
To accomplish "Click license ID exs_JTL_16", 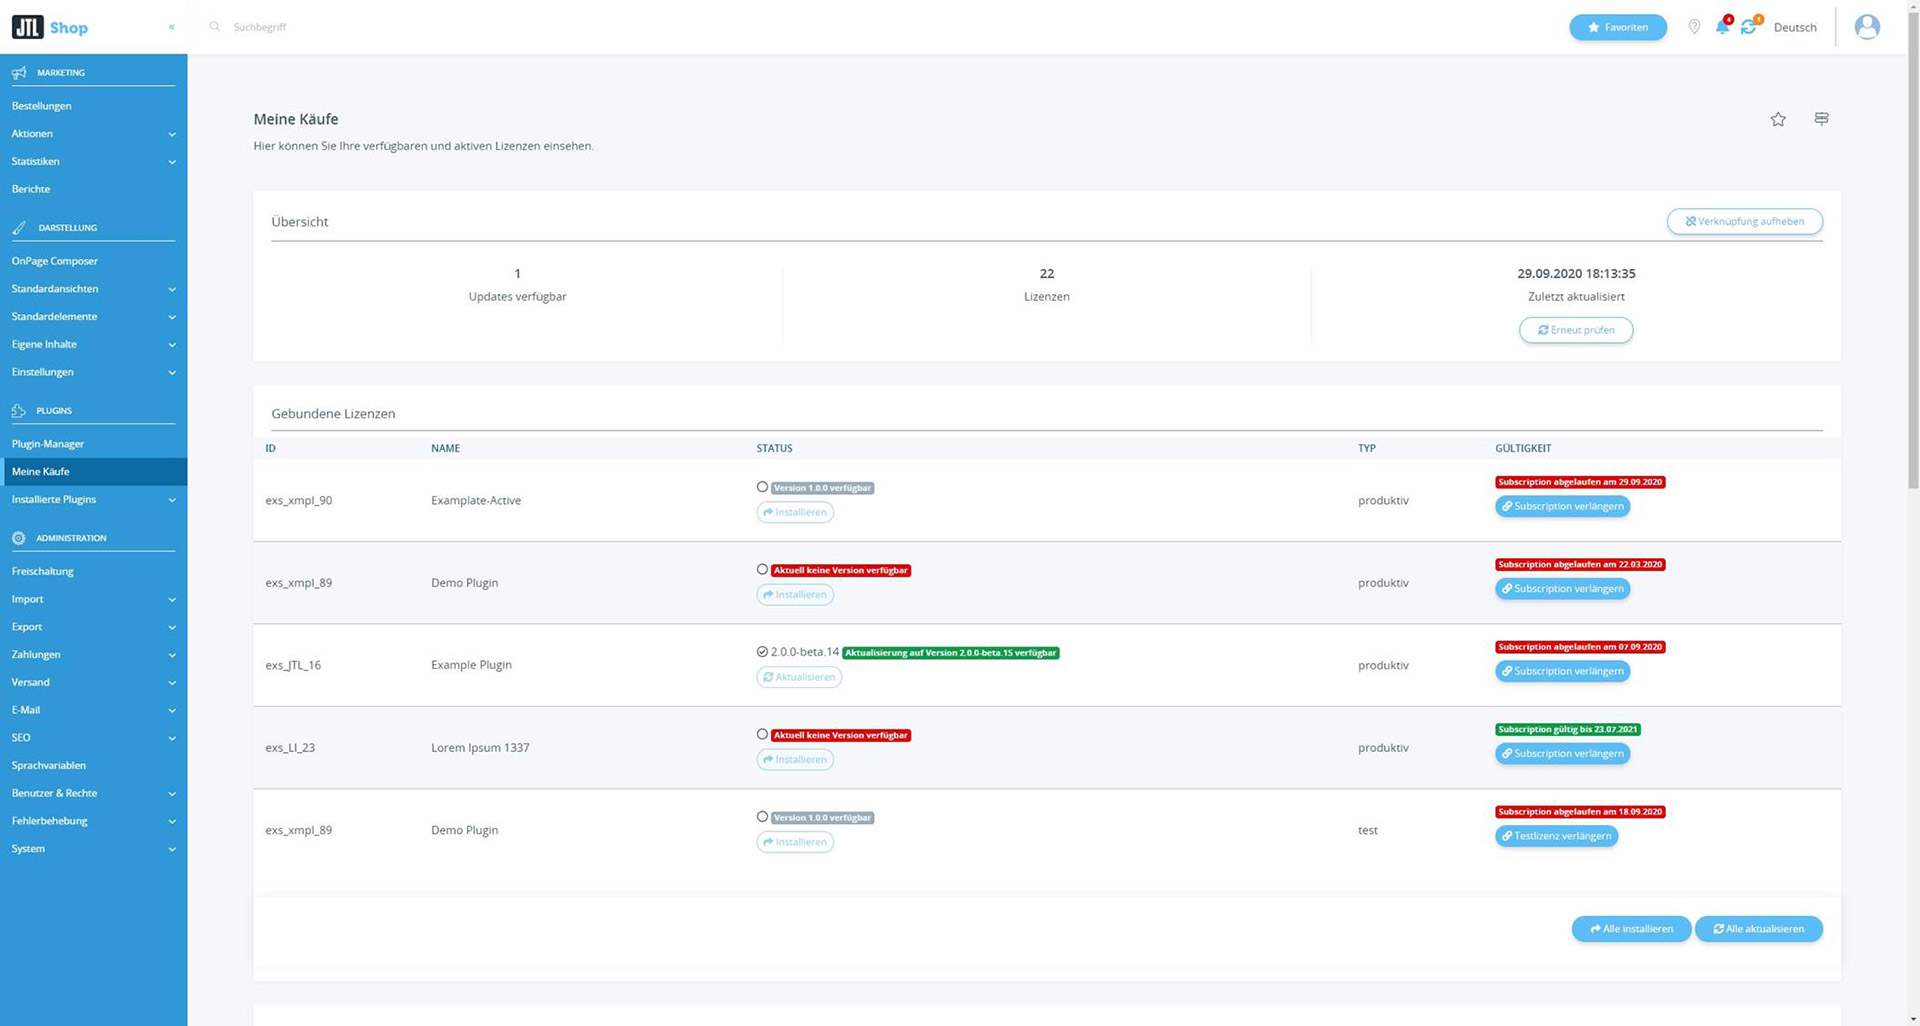I will click(x=293, y=665).
